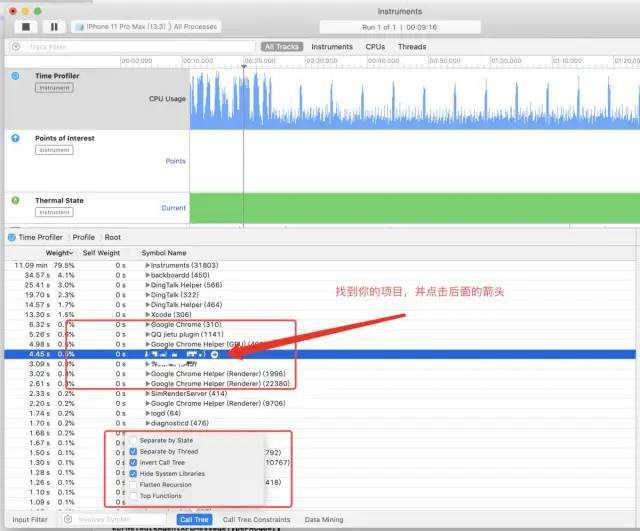This screenshot has height=531, width=640.
Task: Click the Instrument badge under Time Profiler
Action: click(x=54, y=88)
